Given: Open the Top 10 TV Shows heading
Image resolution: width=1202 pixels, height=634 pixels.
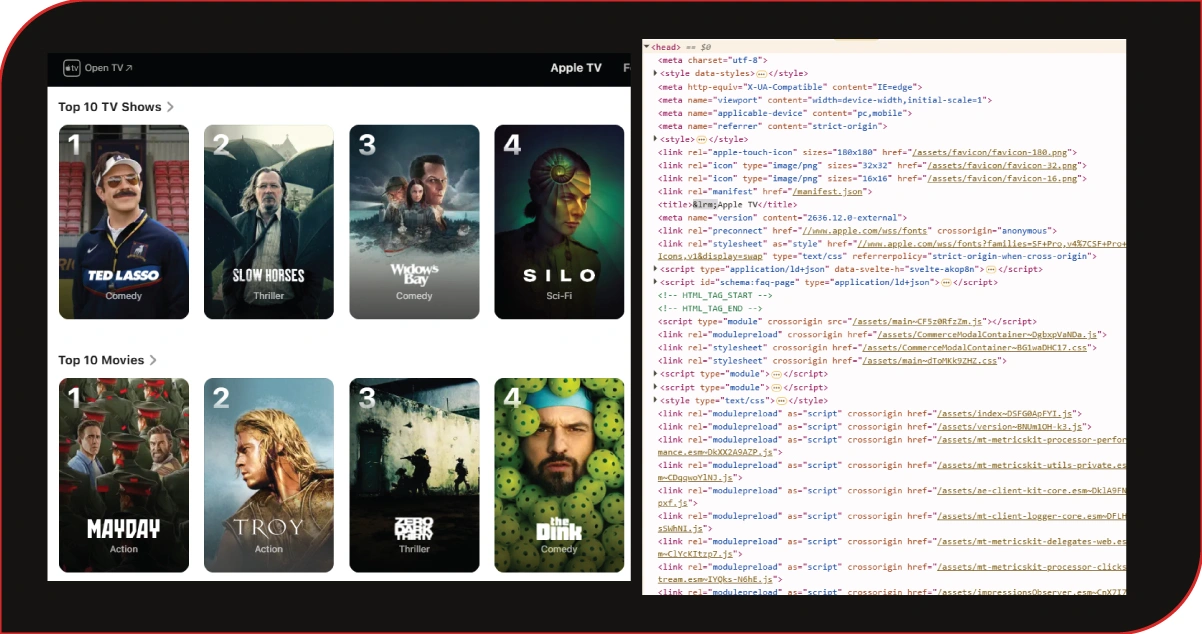Looking at the screenshot, I should 110,107.
